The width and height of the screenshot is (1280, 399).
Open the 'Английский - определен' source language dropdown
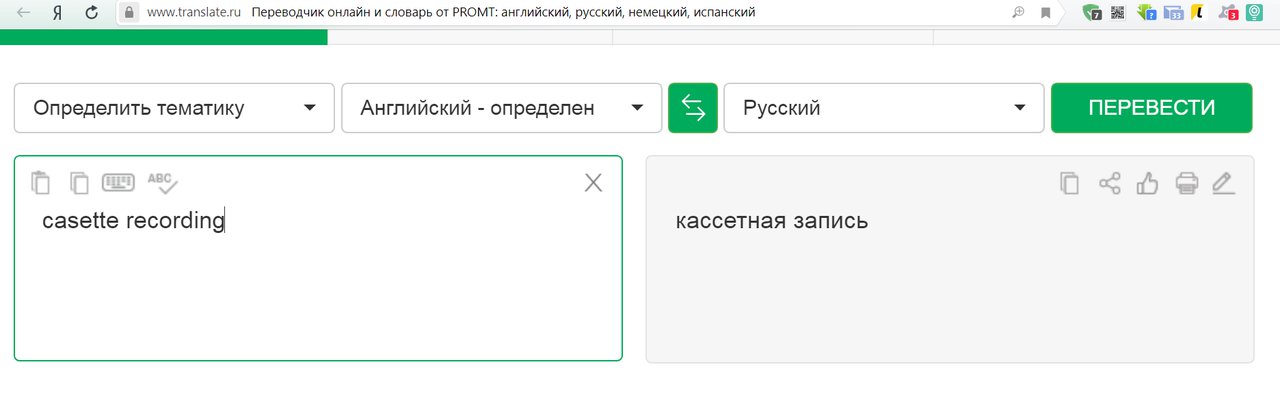[502, 108]
